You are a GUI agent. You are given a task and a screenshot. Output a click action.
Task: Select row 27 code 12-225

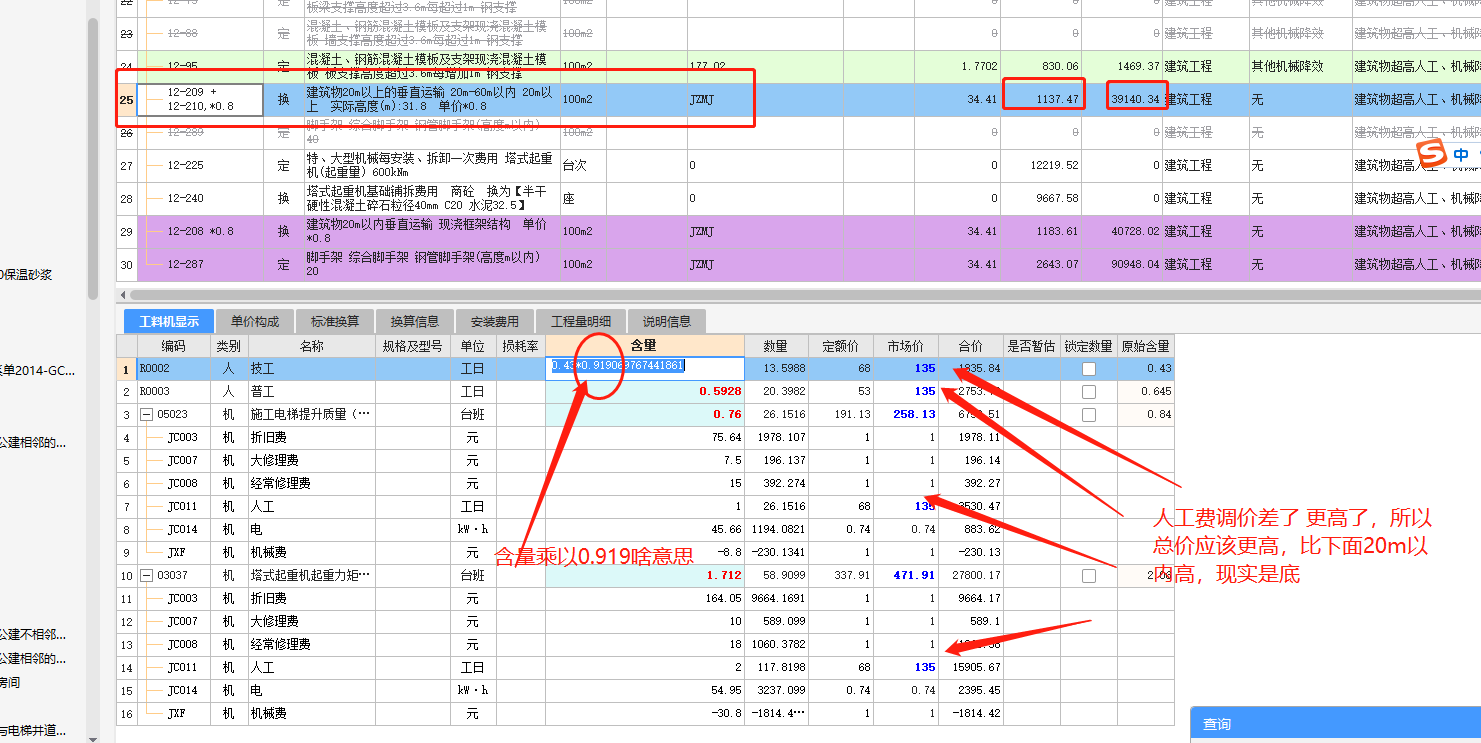coord(200,165)
